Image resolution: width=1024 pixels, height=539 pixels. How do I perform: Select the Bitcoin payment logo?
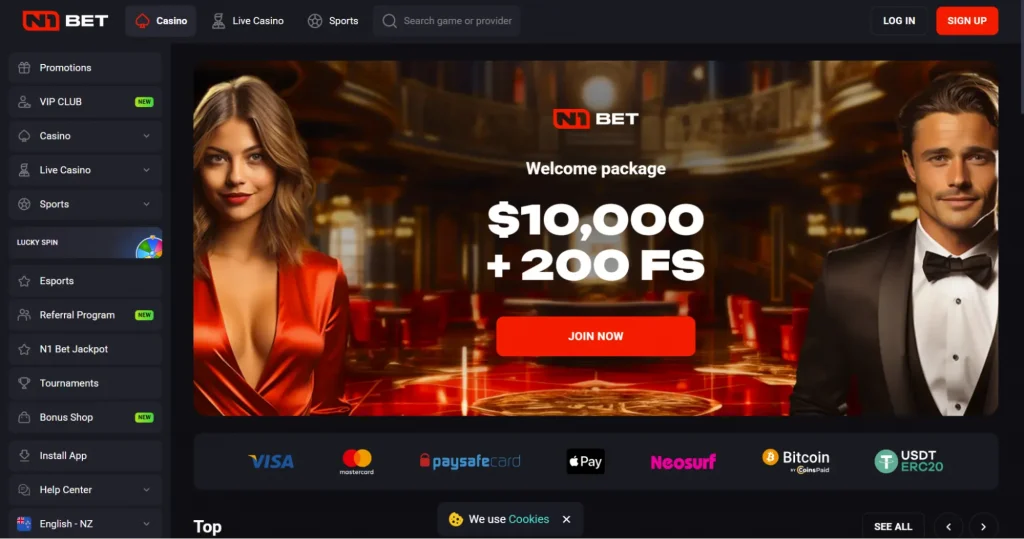point(795,461)
